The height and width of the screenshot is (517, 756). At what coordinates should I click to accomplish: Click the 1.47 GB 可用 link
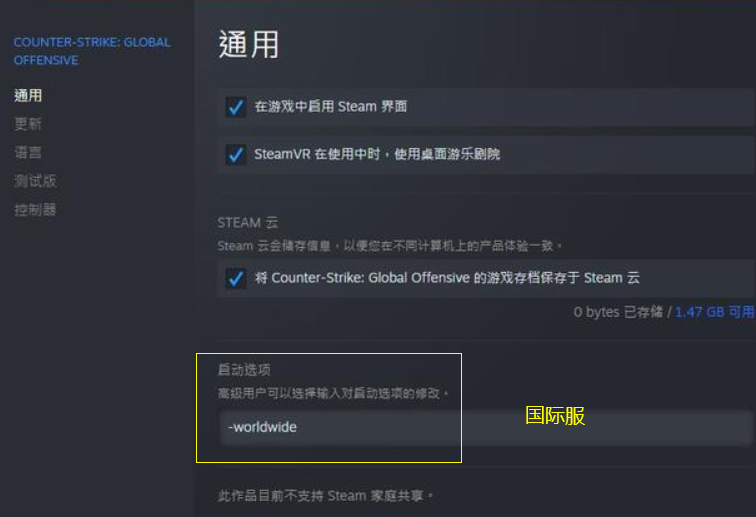715,312
